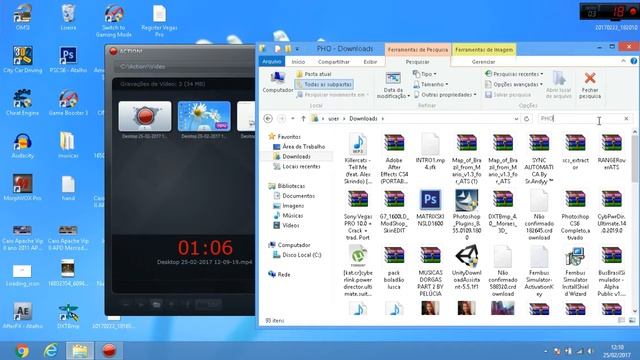640x360 pixels.
Task: Open the Tamanho filter dropdown
Action: [431, 84]
